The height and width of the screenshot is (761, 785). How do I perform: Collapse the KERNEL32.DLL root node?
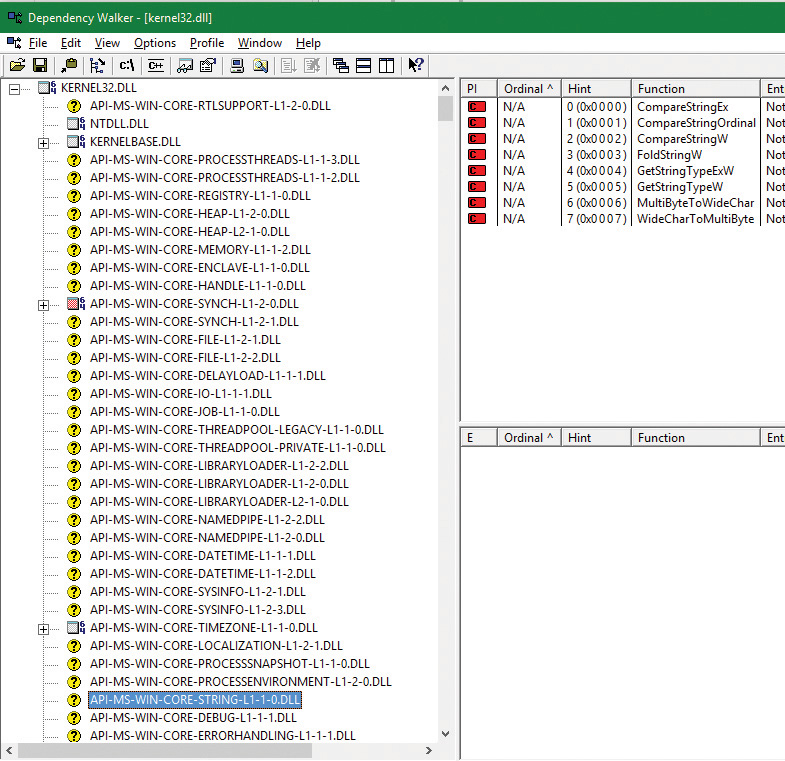[14, 88]
